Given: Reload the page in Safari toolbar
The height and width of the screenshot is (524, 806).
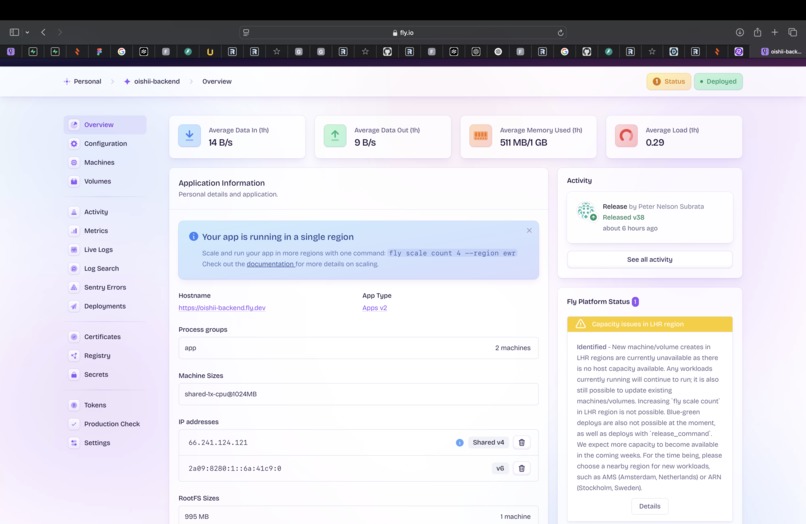Looking at the screenshot, I should point(560,32).
